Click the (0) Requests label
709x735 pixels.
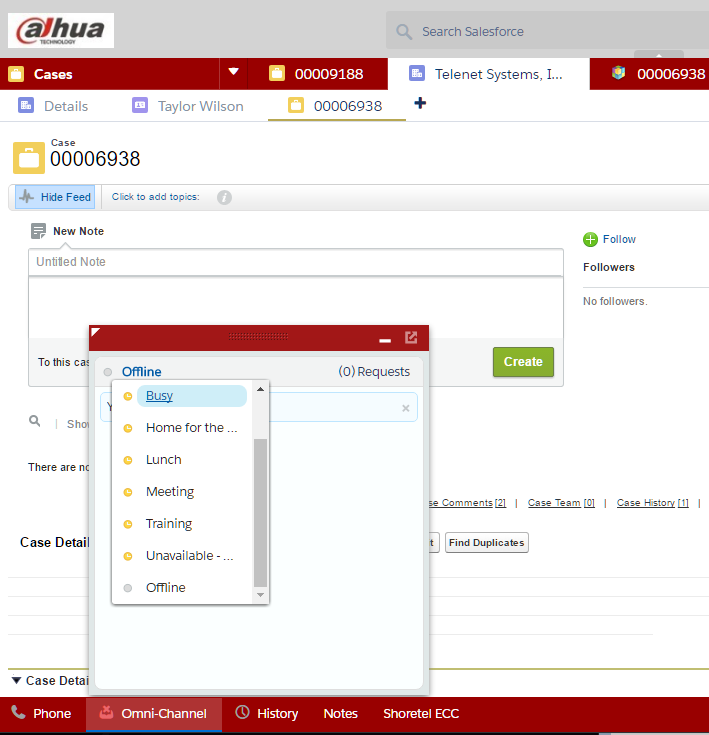click(x=374, y=372)
